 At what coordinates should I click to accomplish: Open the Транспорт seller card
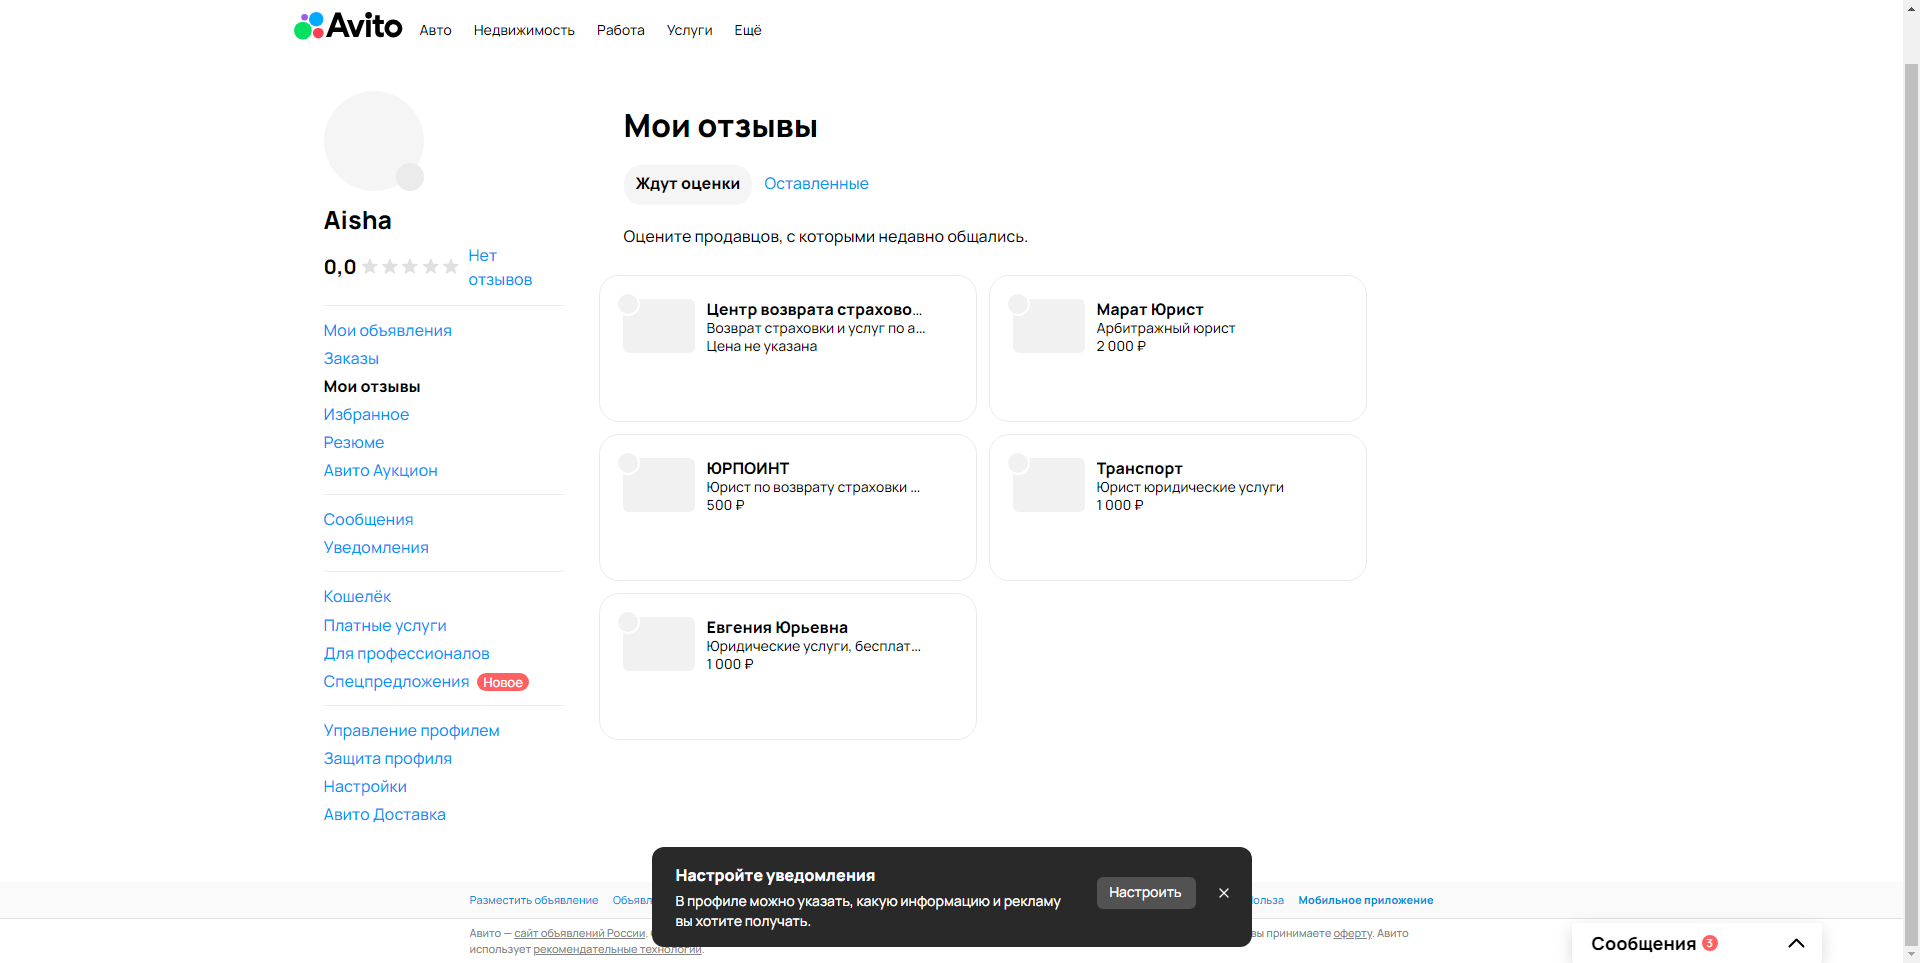tap(1178, 507)
